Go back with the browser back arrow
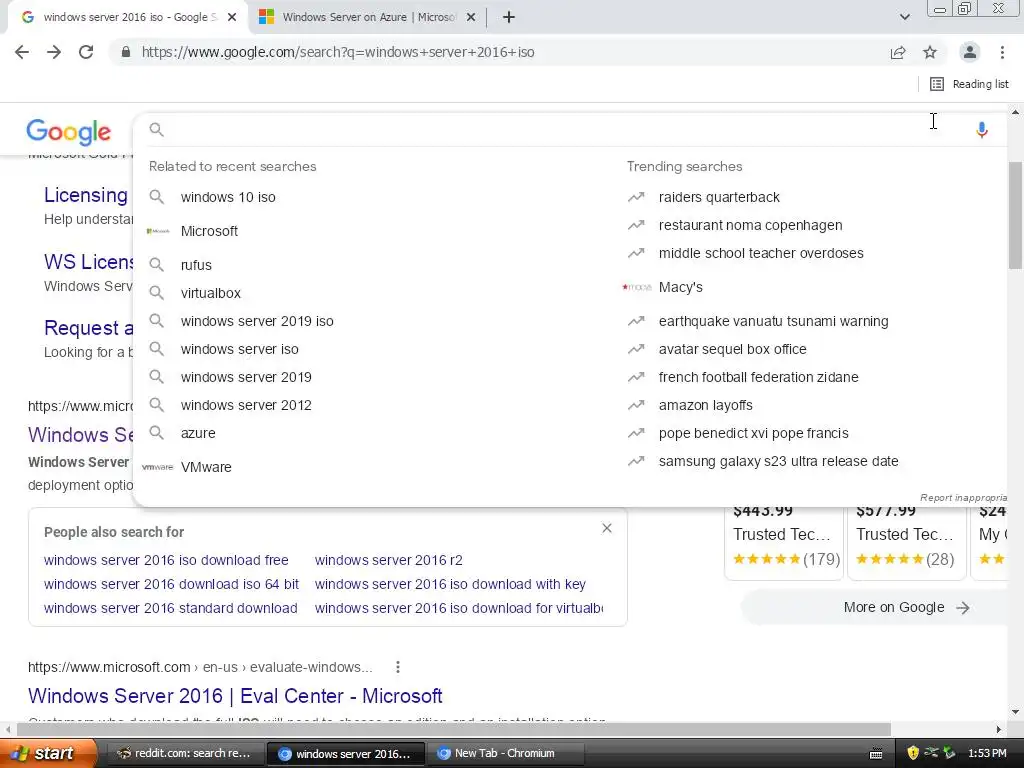 coord(22,52)
